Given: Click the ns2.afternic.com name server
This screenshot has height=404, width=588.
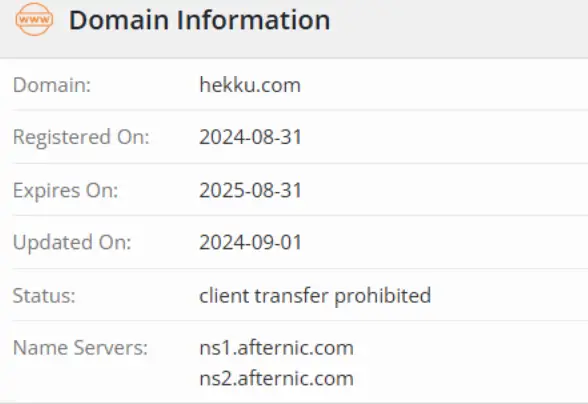Looking at the screenshot, I should (x=277, y=378).
